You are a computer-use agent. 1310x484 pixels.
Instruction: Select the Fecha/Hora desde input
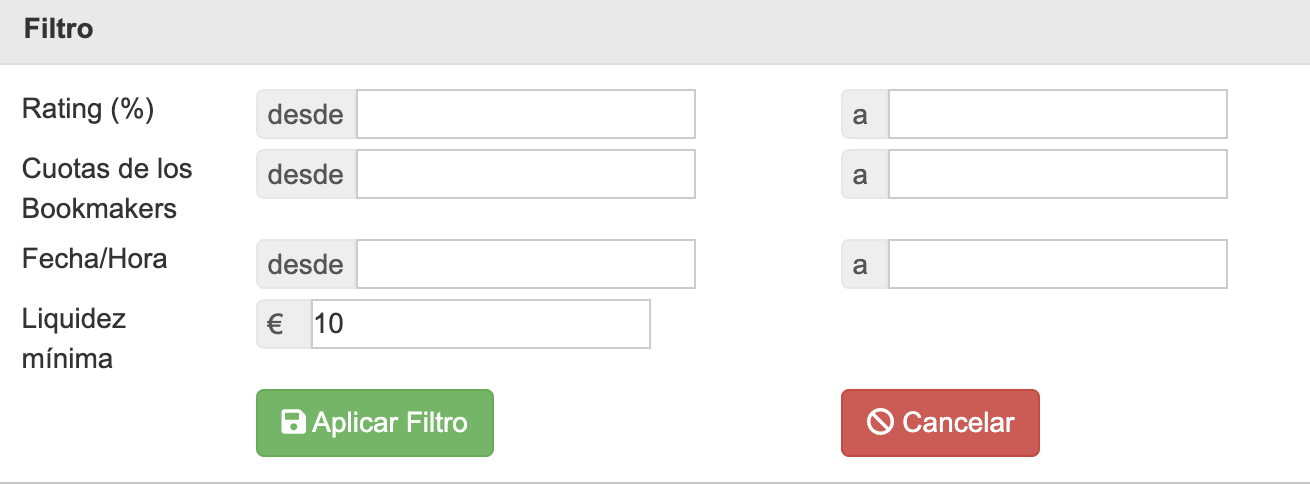(526, 264)
